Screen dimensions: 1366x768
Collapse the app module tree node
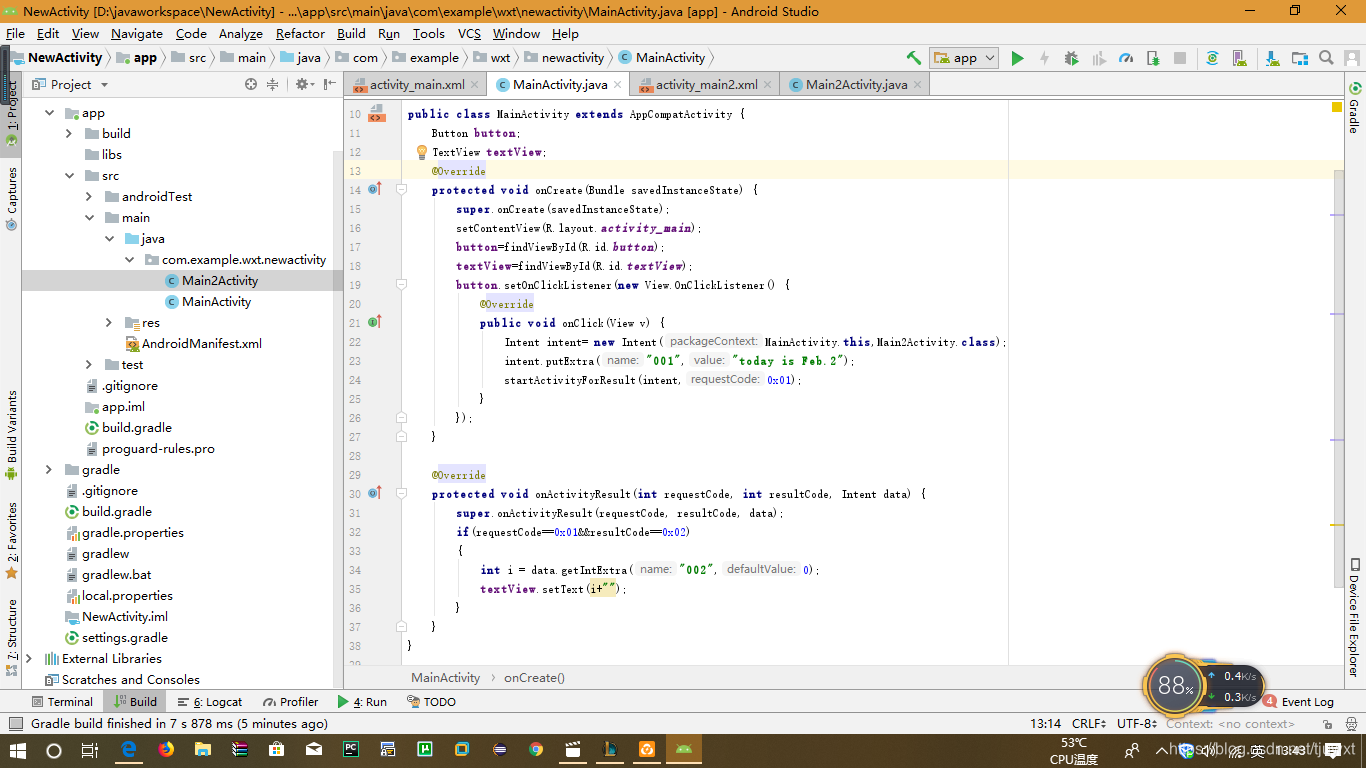pos(49,113)
